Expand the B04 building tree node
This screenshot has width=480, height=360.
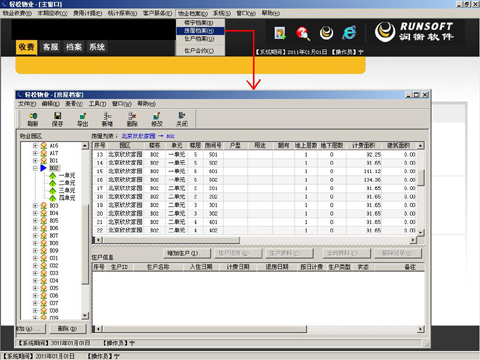click(35, 213)
